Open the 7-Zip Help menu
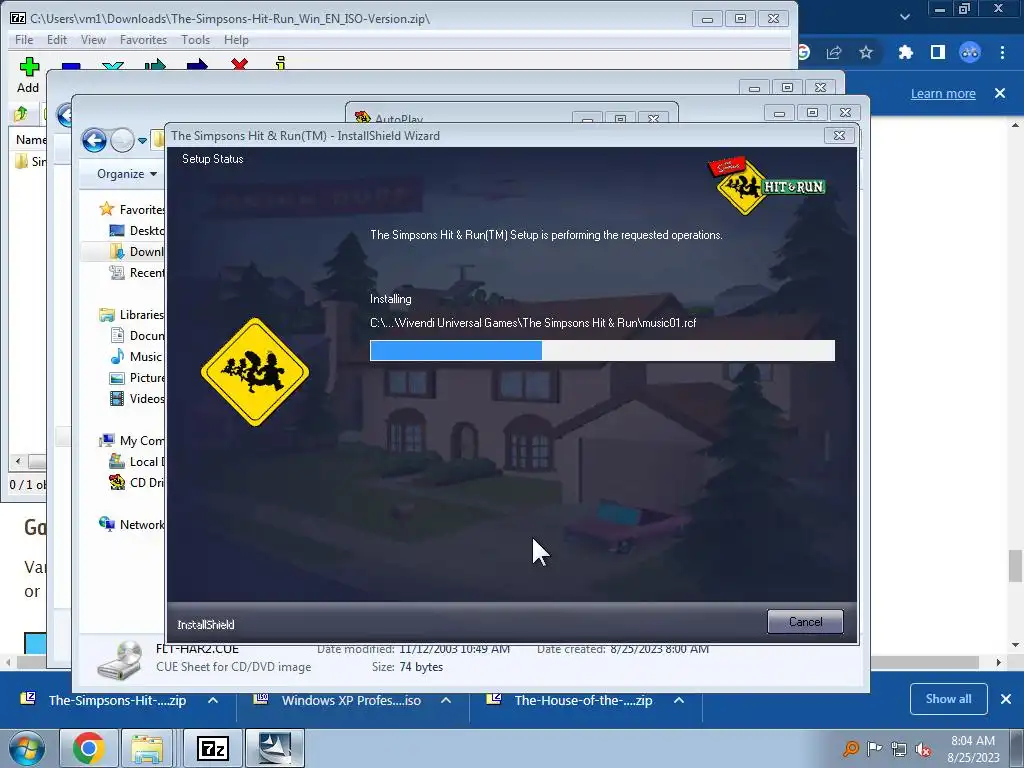 pos(236,40)
